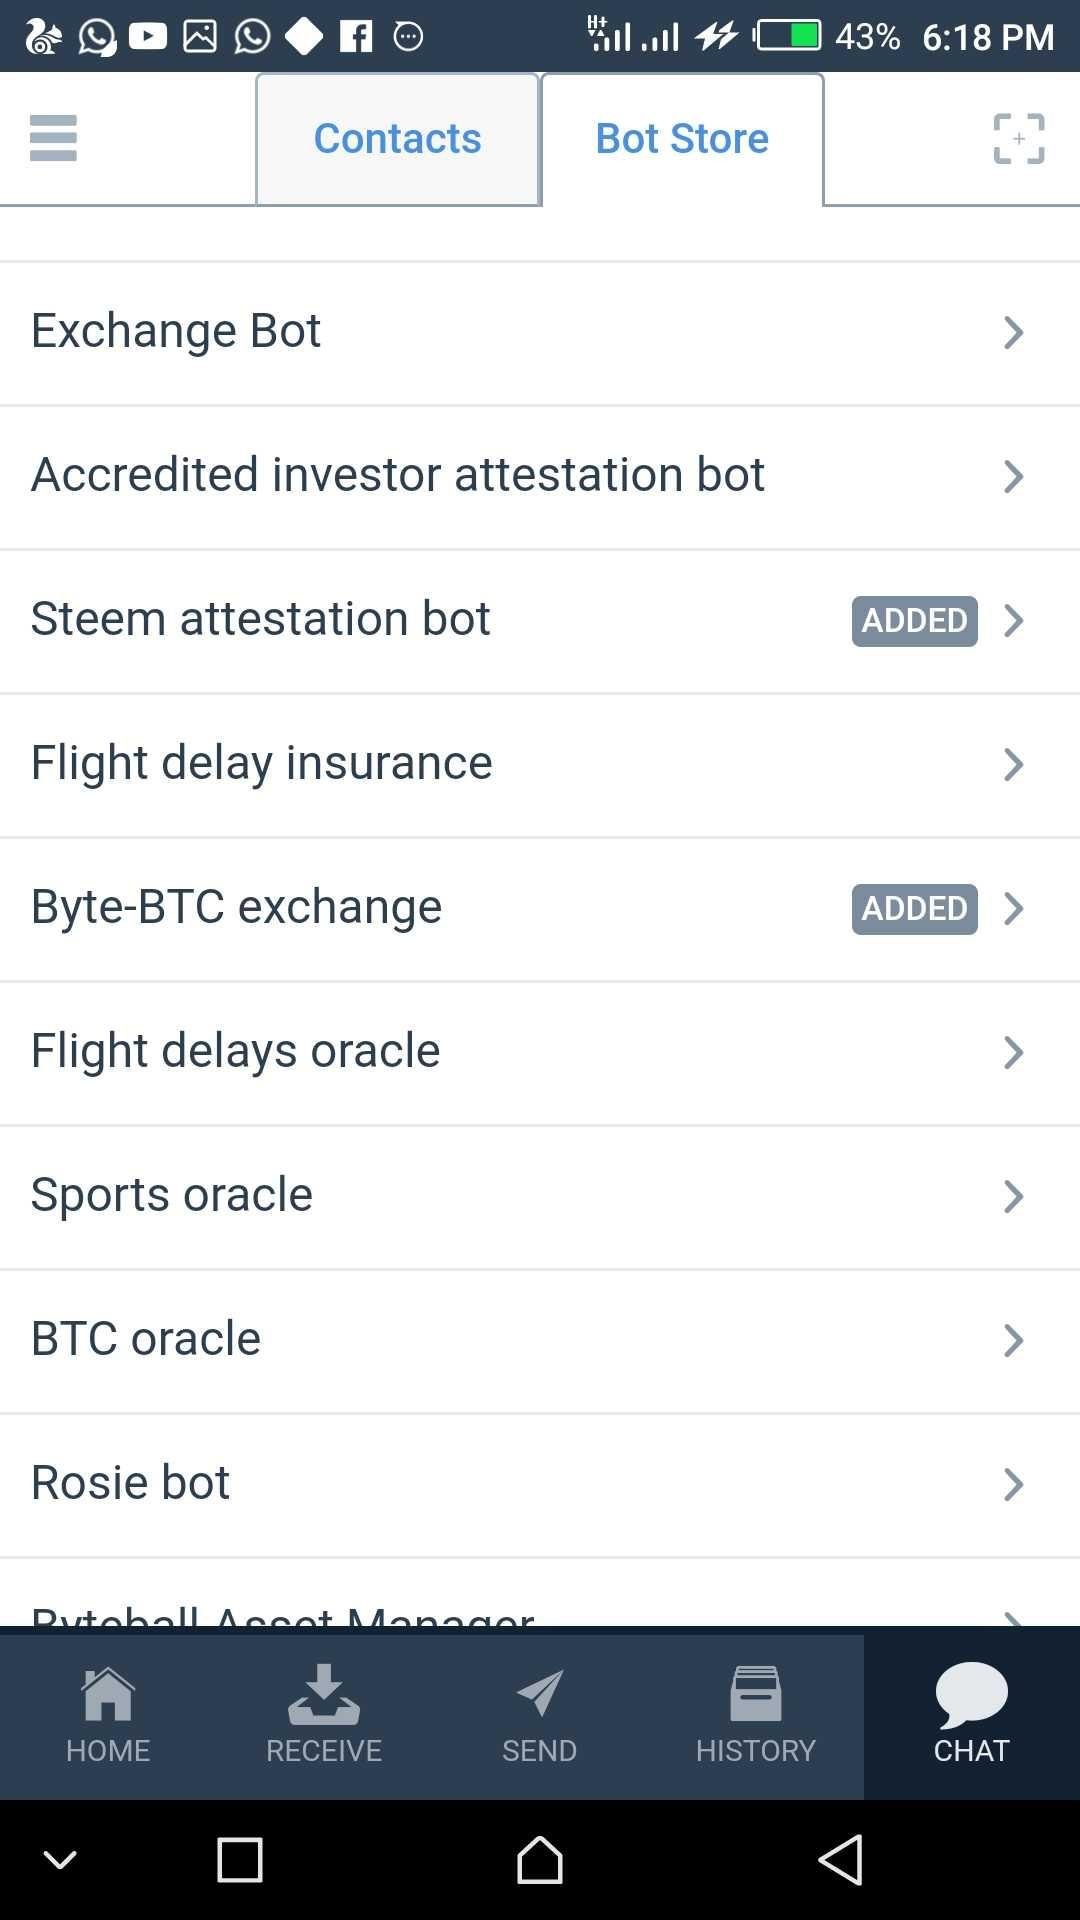Tap ADDED badge on Byte-BTC exchange

[914, 909]
